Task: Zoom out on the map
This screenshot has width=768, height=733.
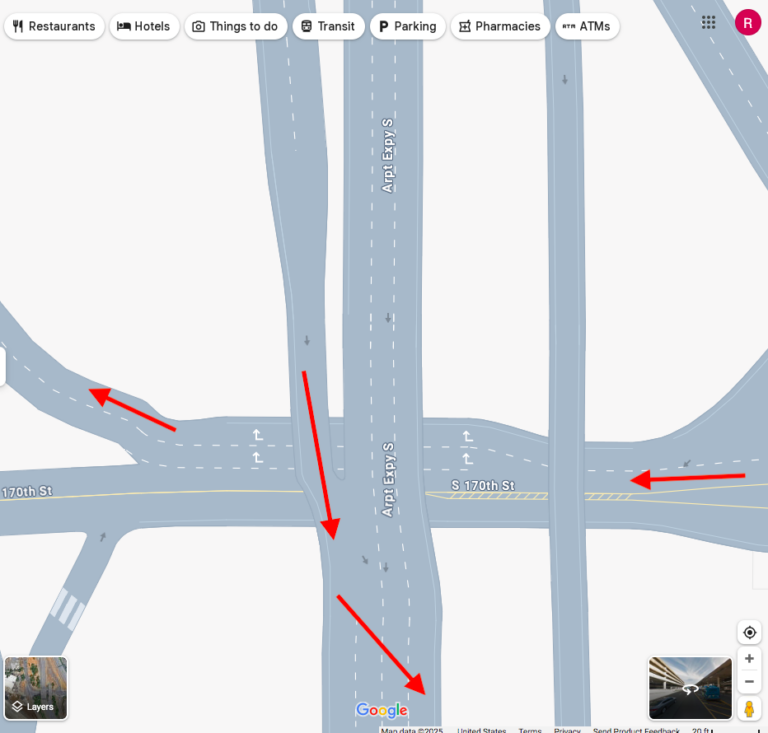Action: point(749,682)
